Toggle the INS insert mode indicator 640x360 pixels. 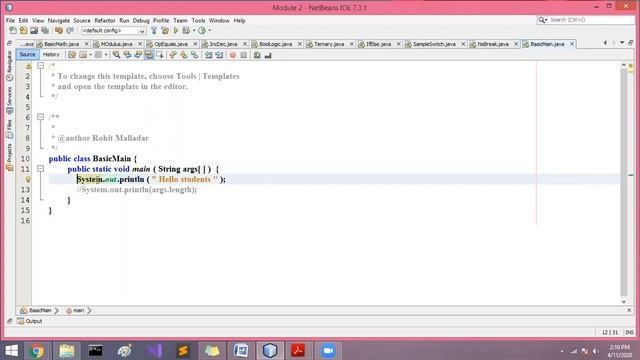(x=630, y=332)
